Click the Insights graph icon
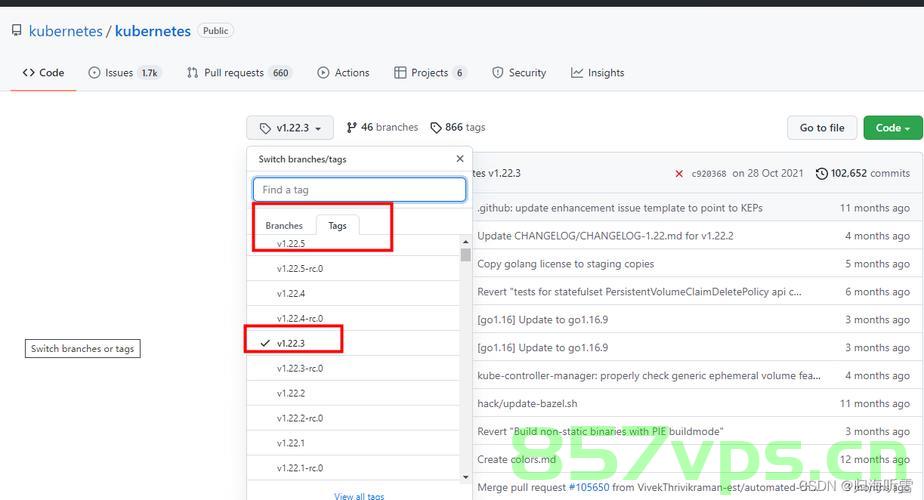The image size is (924, 500). [577, 73]
